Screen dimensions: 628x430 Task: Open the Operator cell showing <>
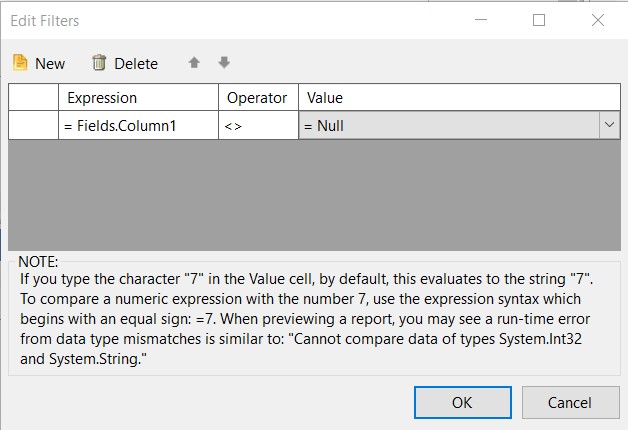tap(258, 126)
